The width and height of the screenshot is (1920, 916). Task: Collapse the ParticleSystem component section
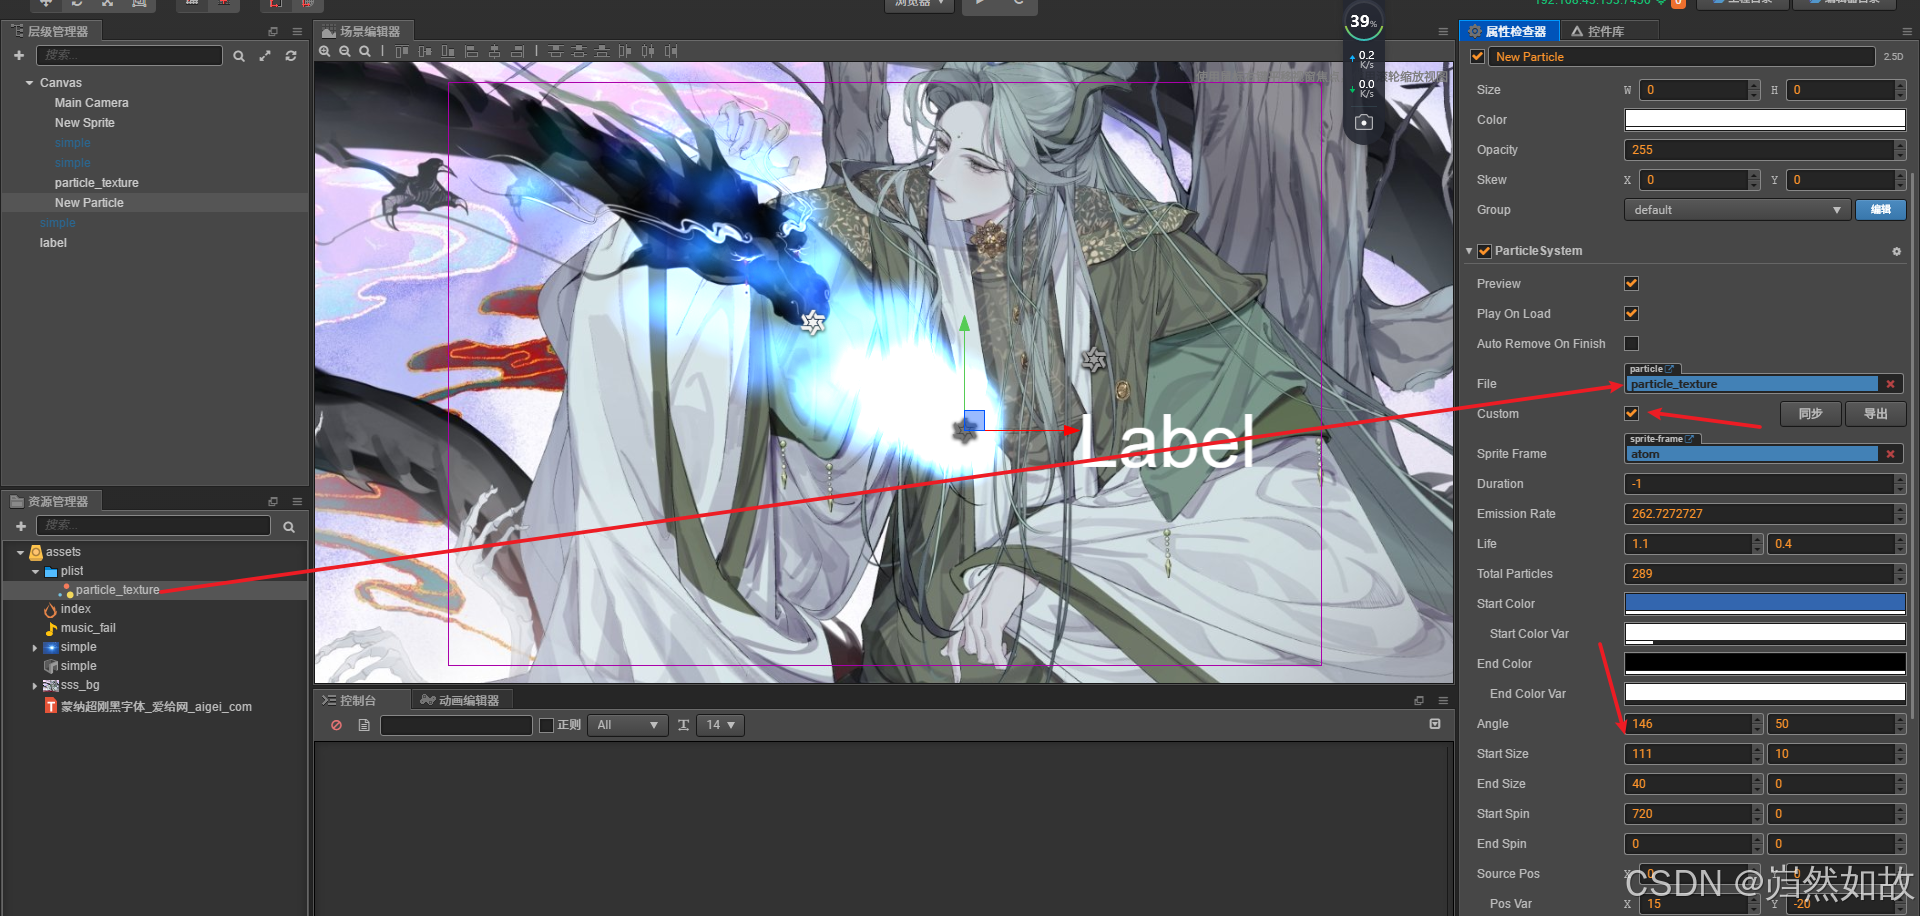1468,251
